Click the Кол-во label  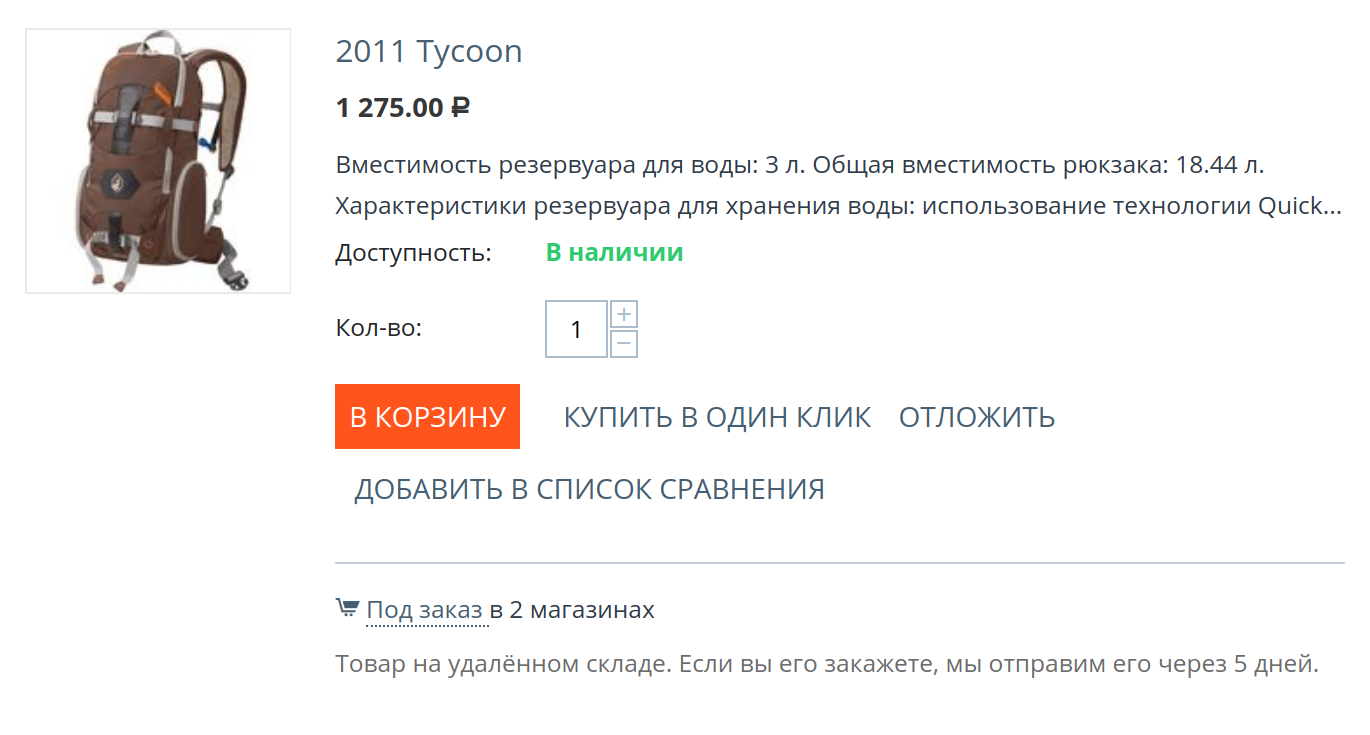379,328
